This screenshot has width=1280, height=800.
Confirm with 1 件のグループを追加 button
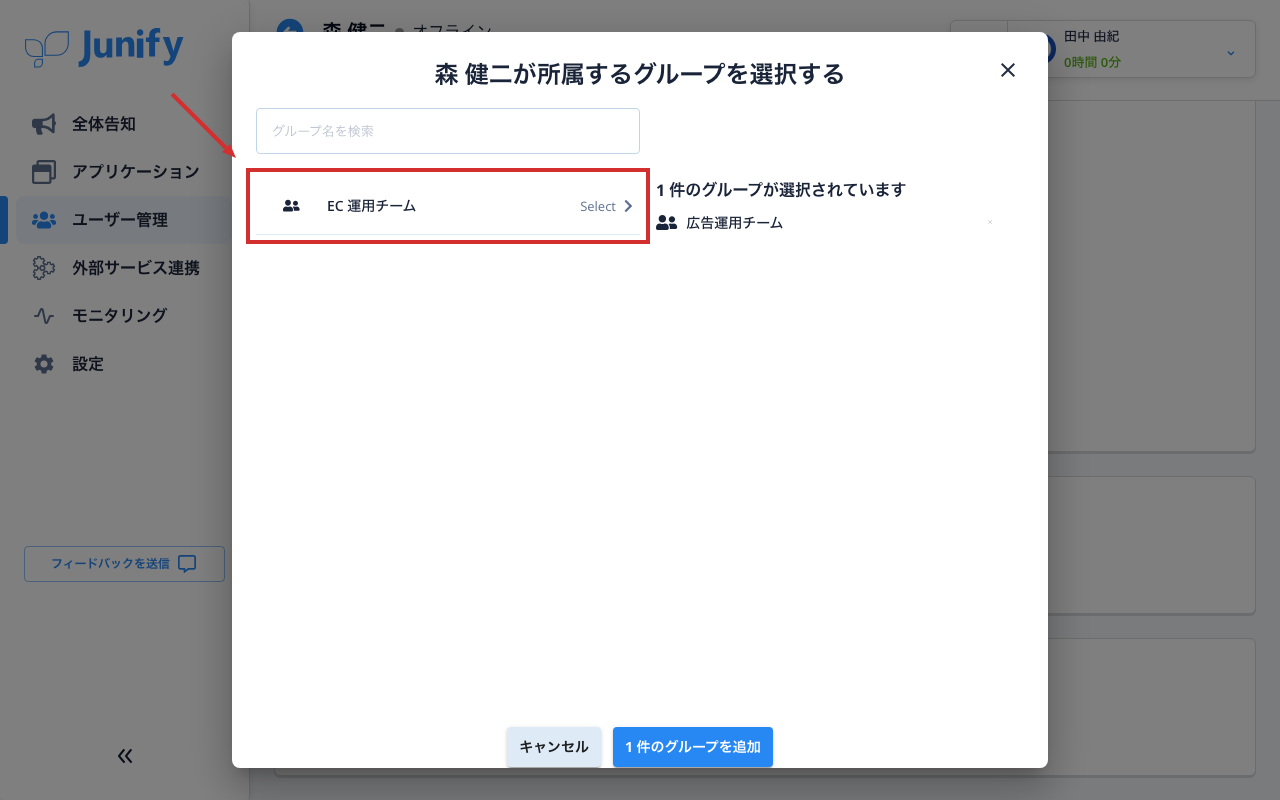click(693, 747)
